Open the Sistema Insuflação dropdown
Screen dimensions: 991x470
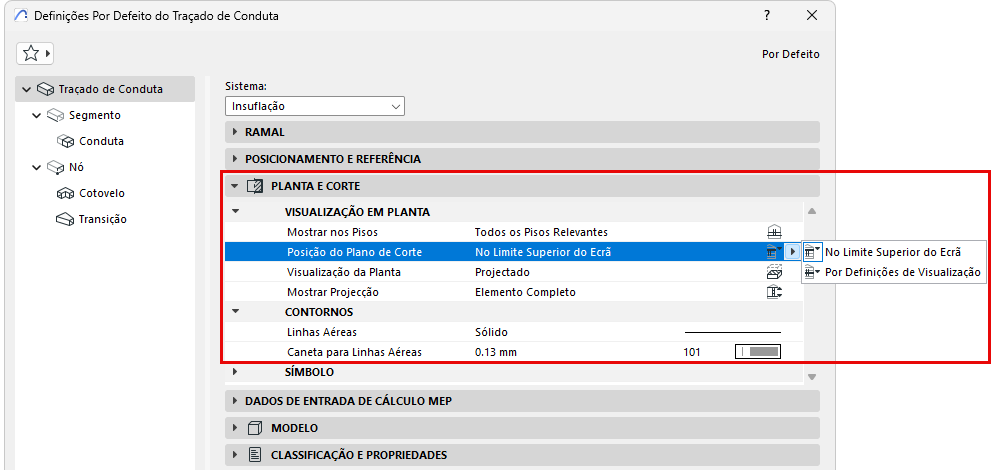point(315,106)
